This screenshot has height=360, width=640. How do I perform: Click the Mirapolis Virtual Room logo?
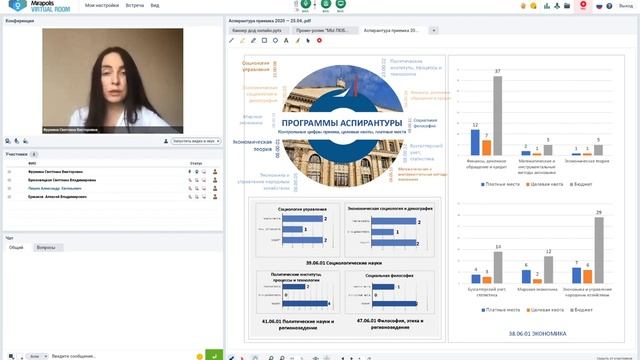click(x=39, y=6)
